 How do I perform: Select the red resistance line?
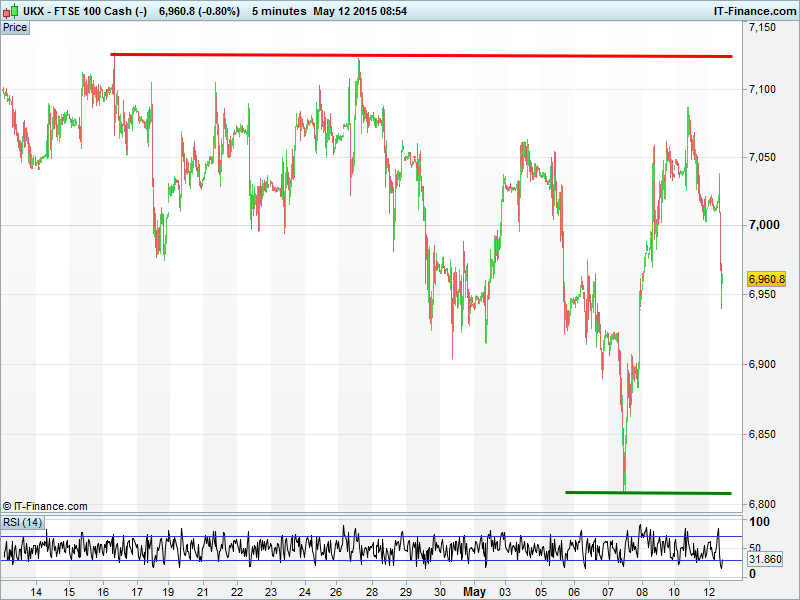pos(421,55)
